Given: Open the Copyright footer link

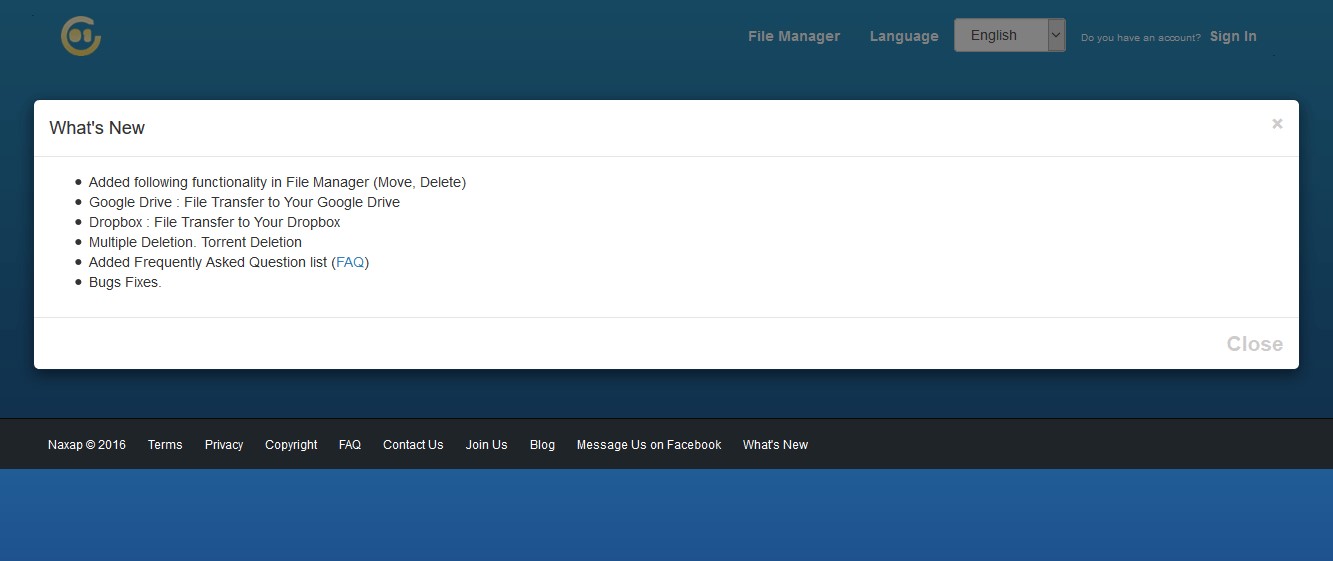Looking at the screenshot, I should click(x=291, y=445).
